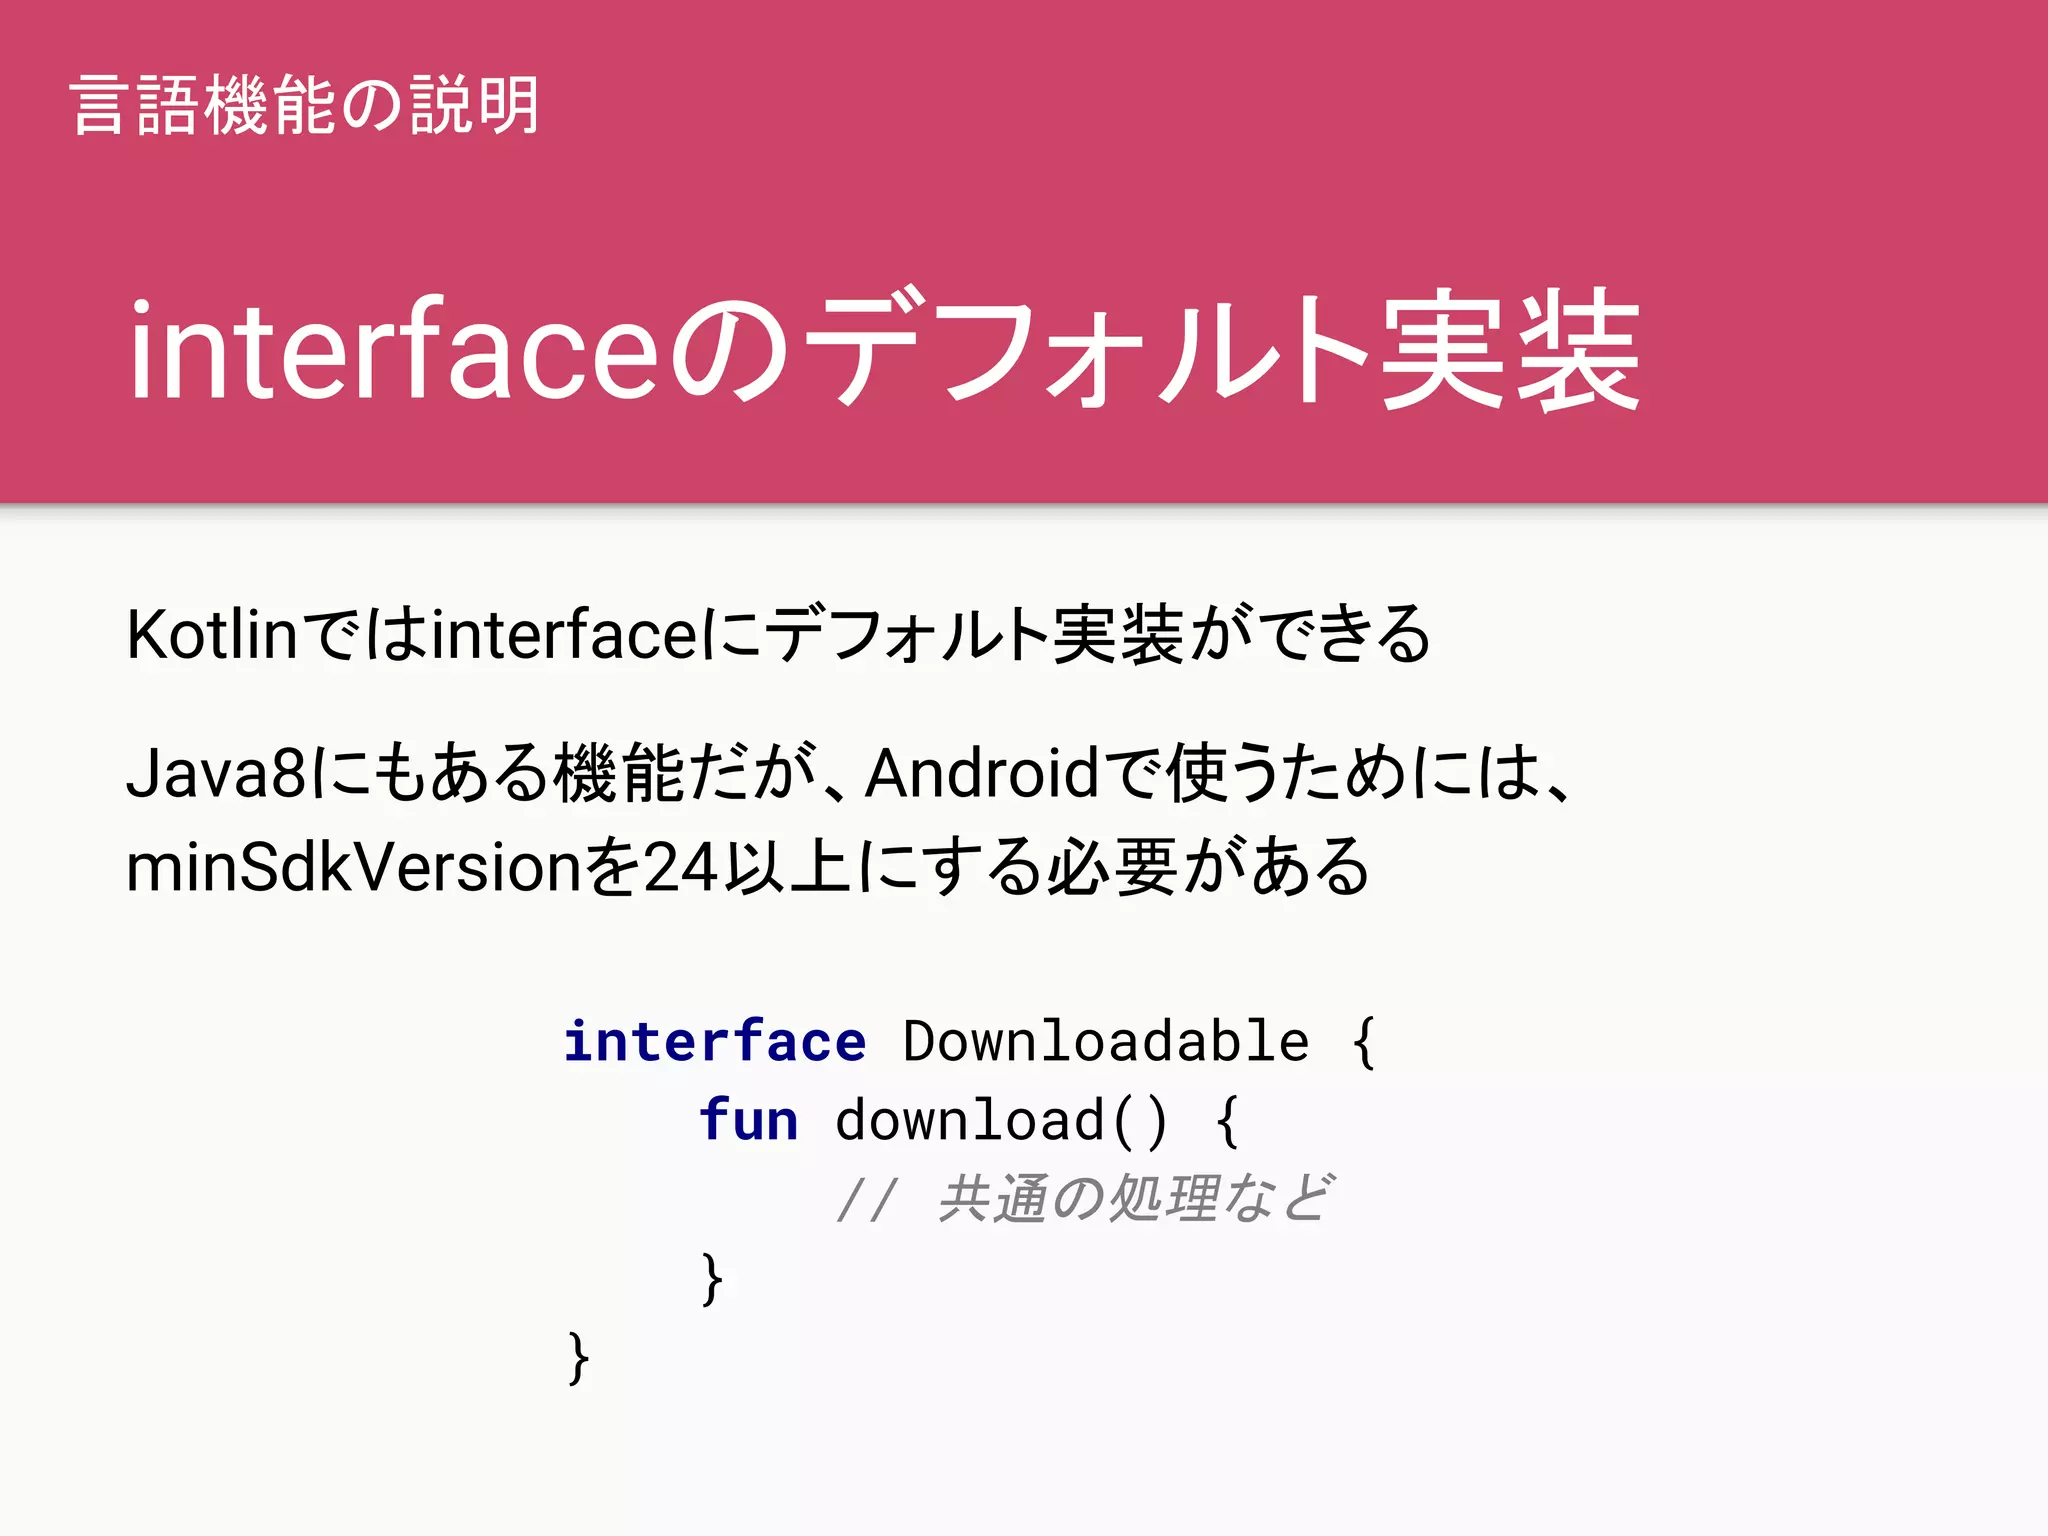Screen dimensions: 2048x1536
Task: Click the 'fun' keyword in the code
Action: point(749,1119)
